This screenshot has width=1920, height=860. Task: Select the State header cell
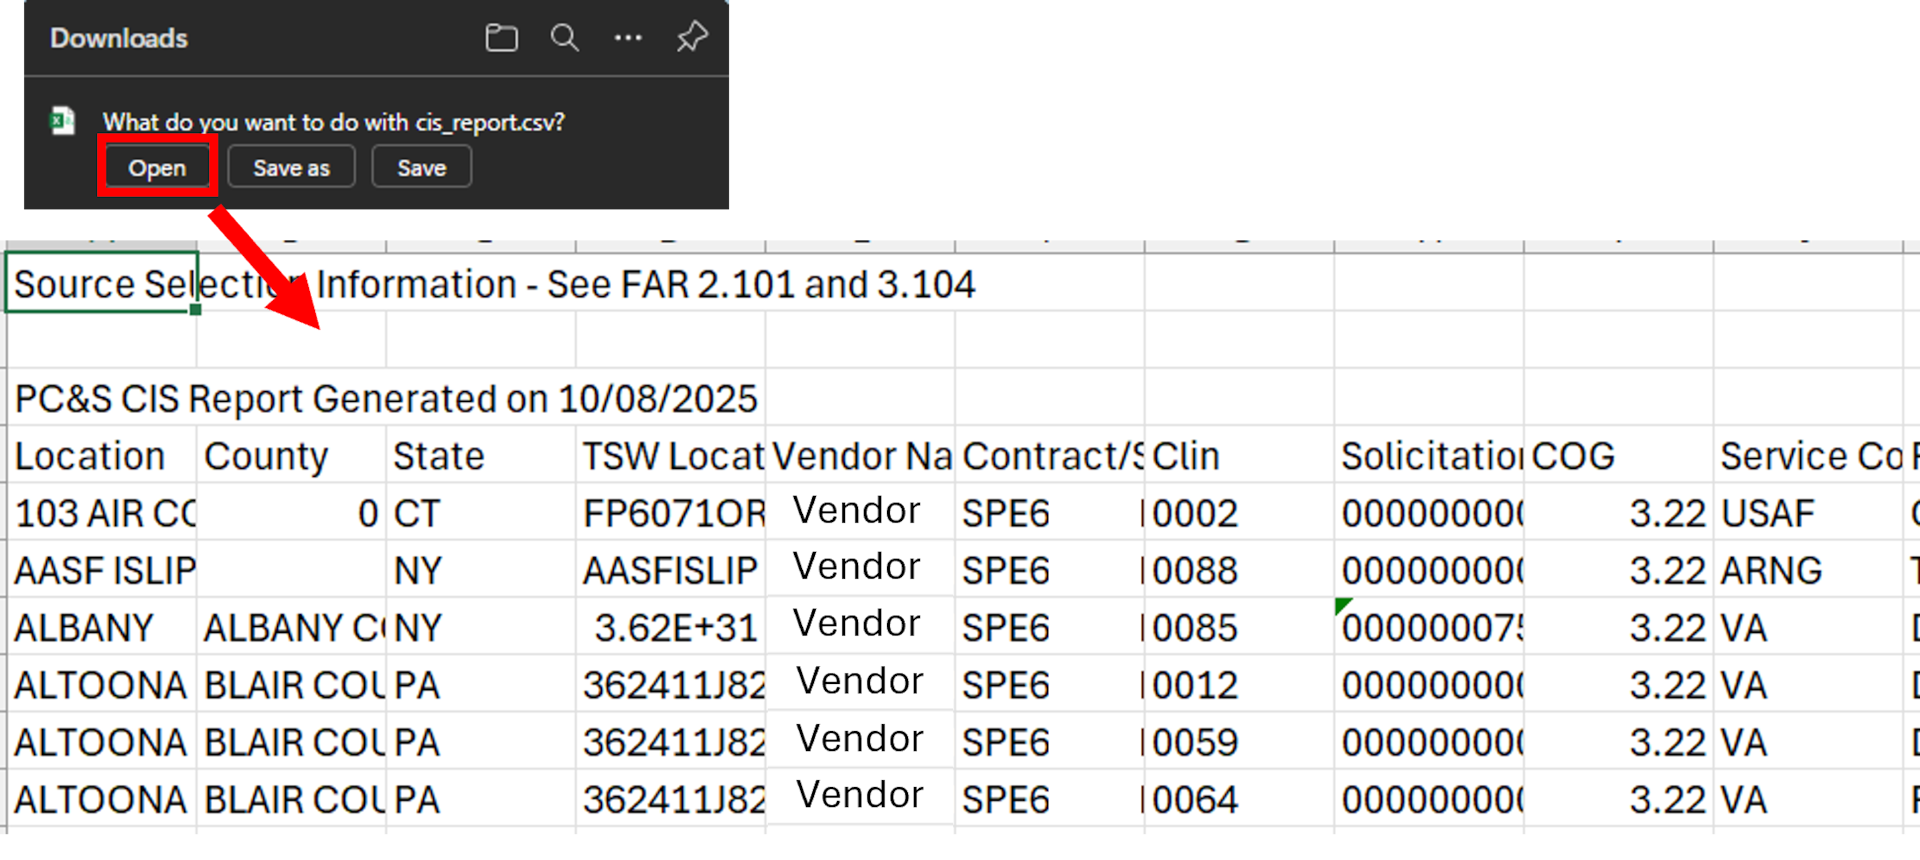click(481, 456)
